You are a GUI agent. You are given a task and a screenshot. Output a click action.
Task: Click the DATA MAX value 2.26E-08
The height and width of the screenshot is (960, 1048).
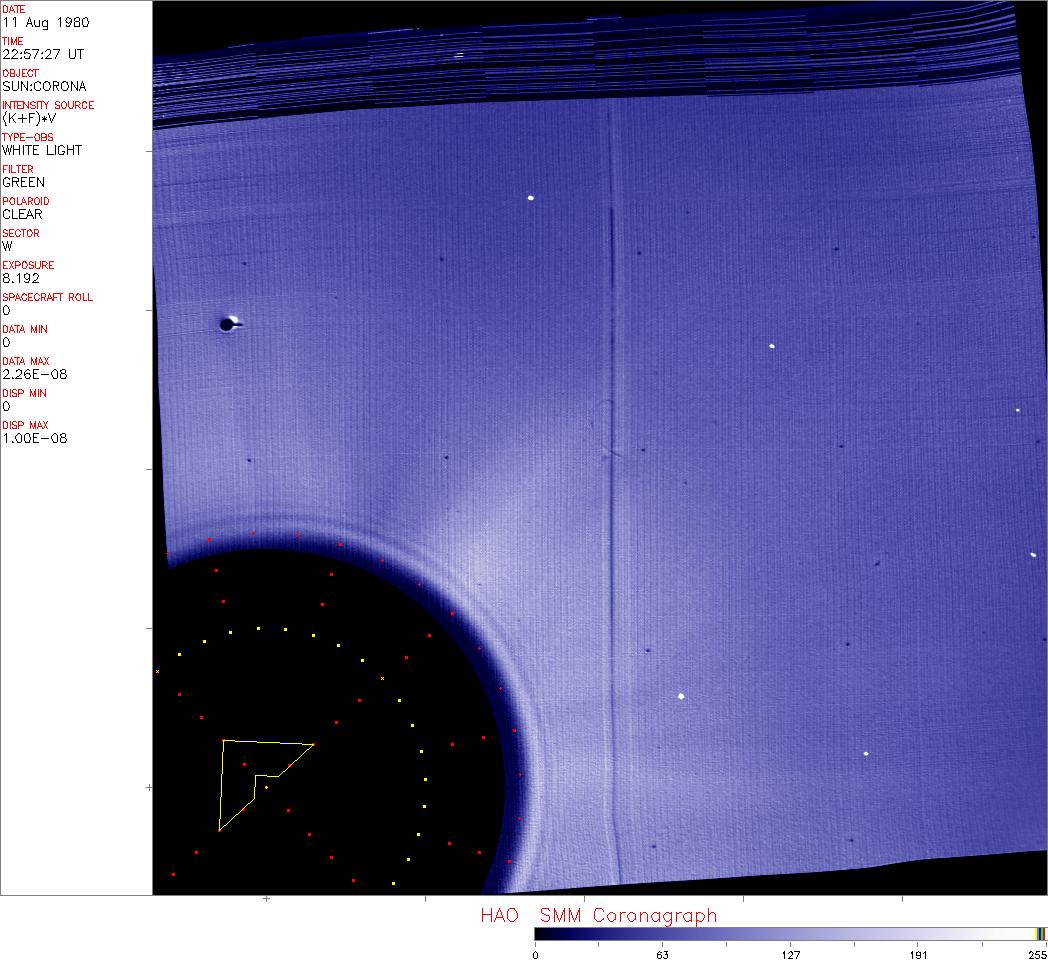click(x=35, y=374)
